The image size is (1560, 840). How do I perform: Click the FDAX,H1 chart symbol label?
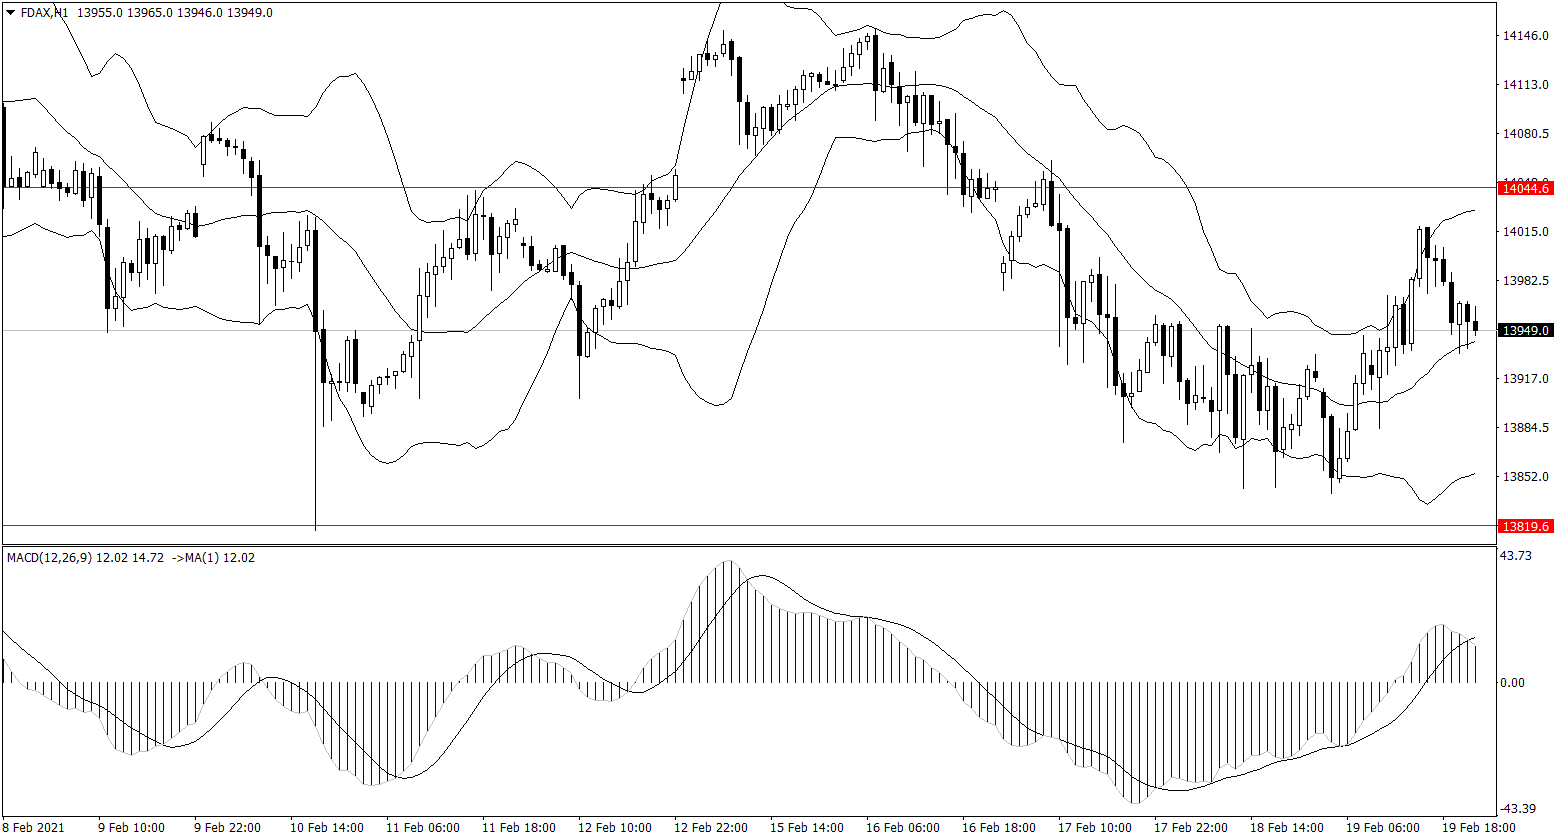point(44,13)
